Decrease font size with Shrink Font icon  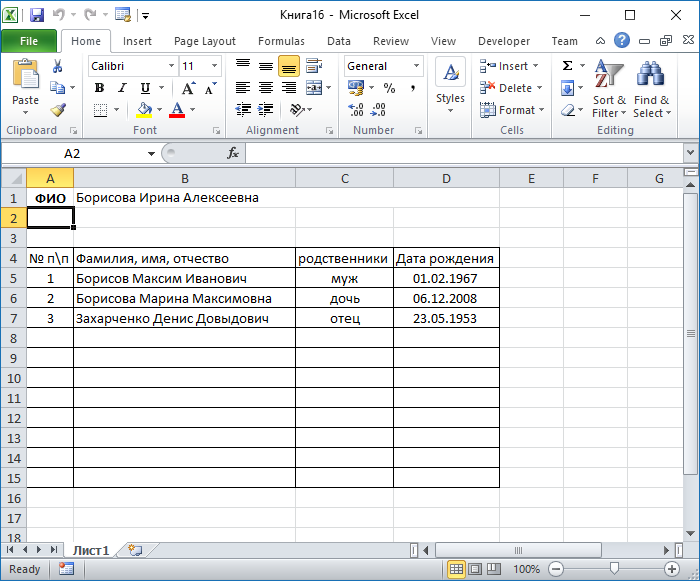[211, 88]
